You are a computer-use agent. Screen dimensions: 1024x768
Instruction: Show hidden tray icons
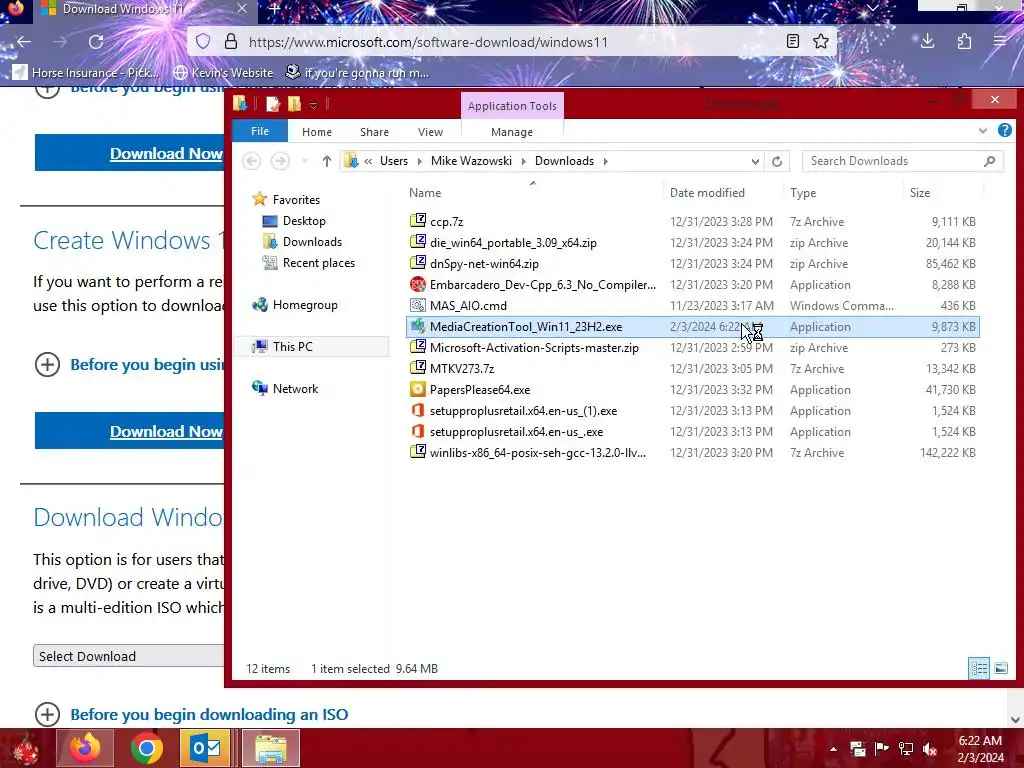tap(833, 748)
